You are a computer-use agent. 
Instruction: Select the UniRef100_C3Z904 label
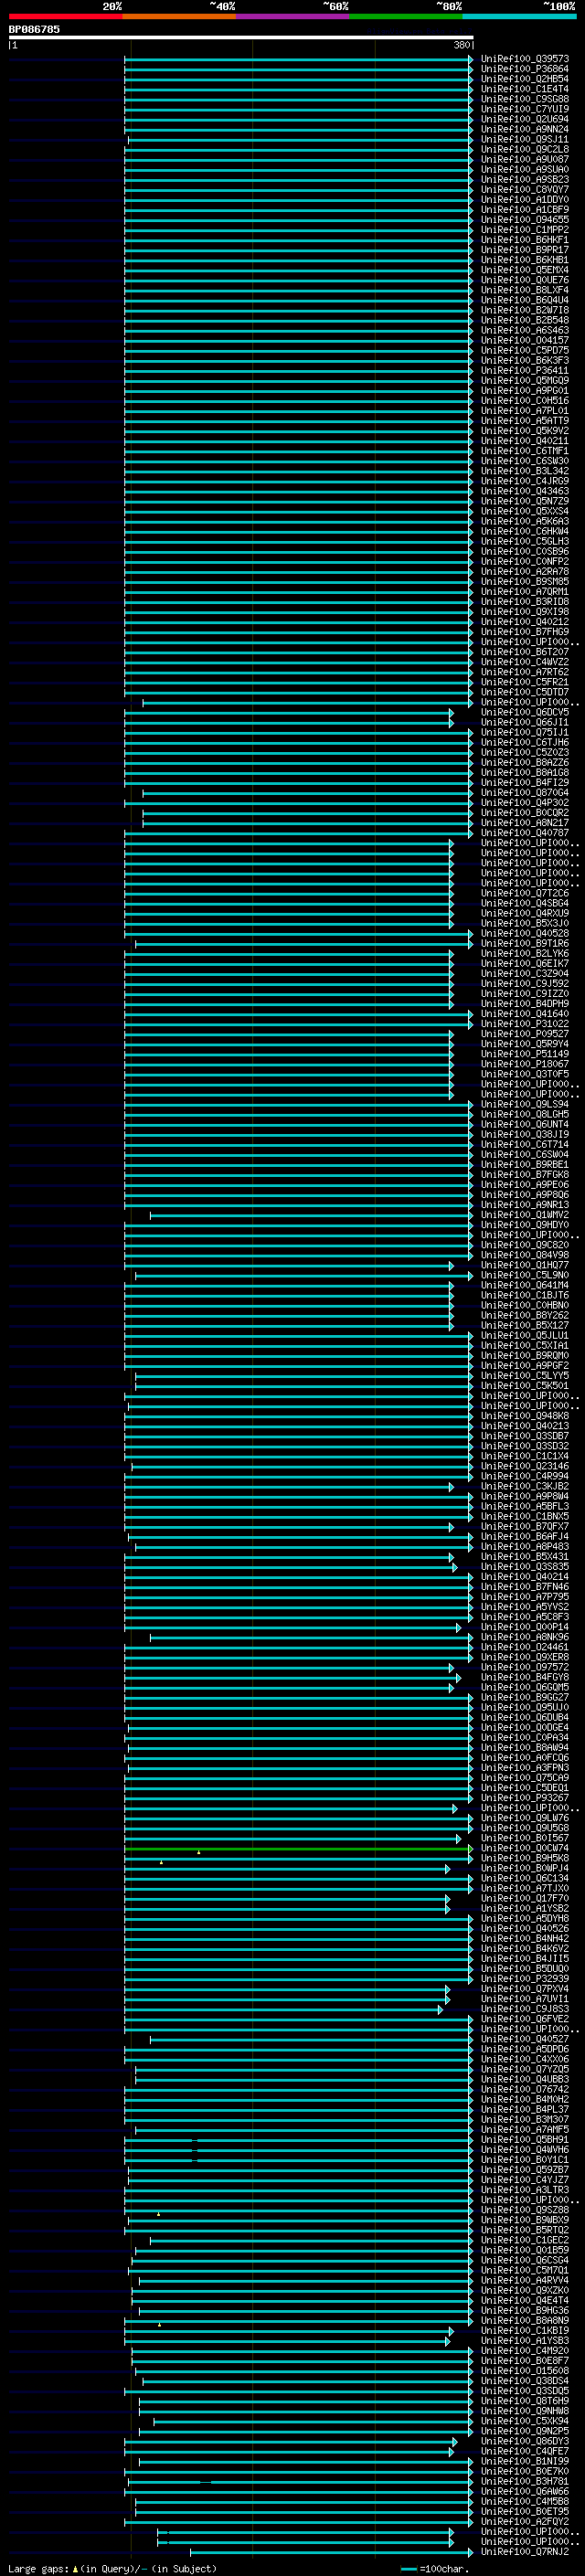tap(525, 974)
